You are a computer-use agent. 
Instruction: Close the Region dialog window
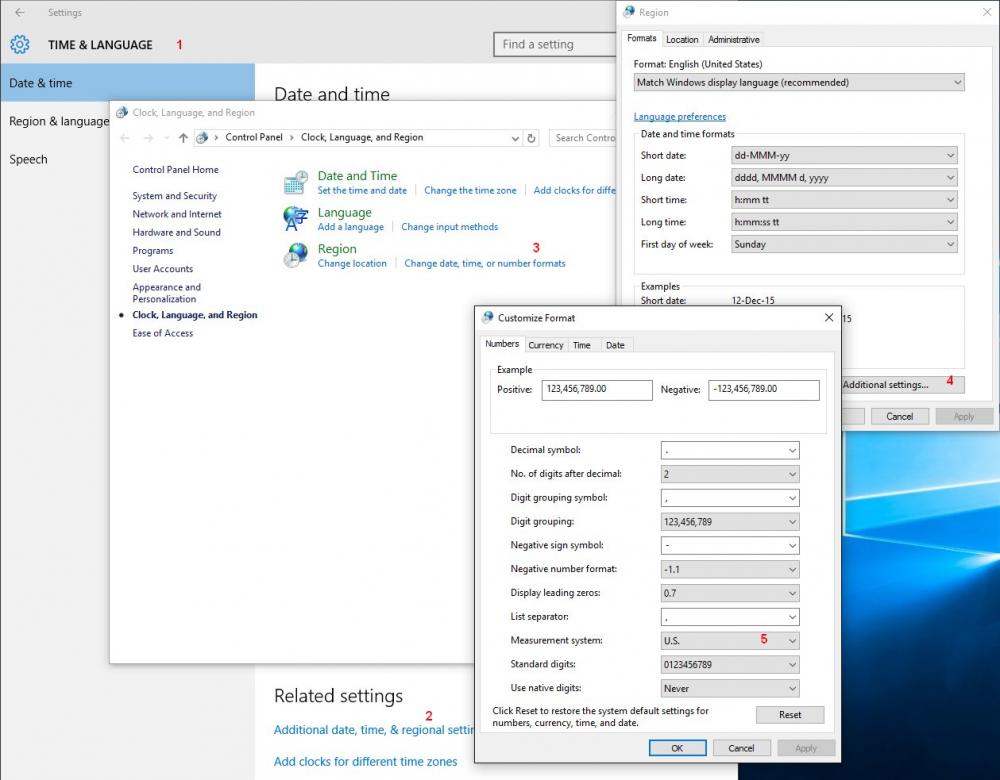click(x=987, y=12)
